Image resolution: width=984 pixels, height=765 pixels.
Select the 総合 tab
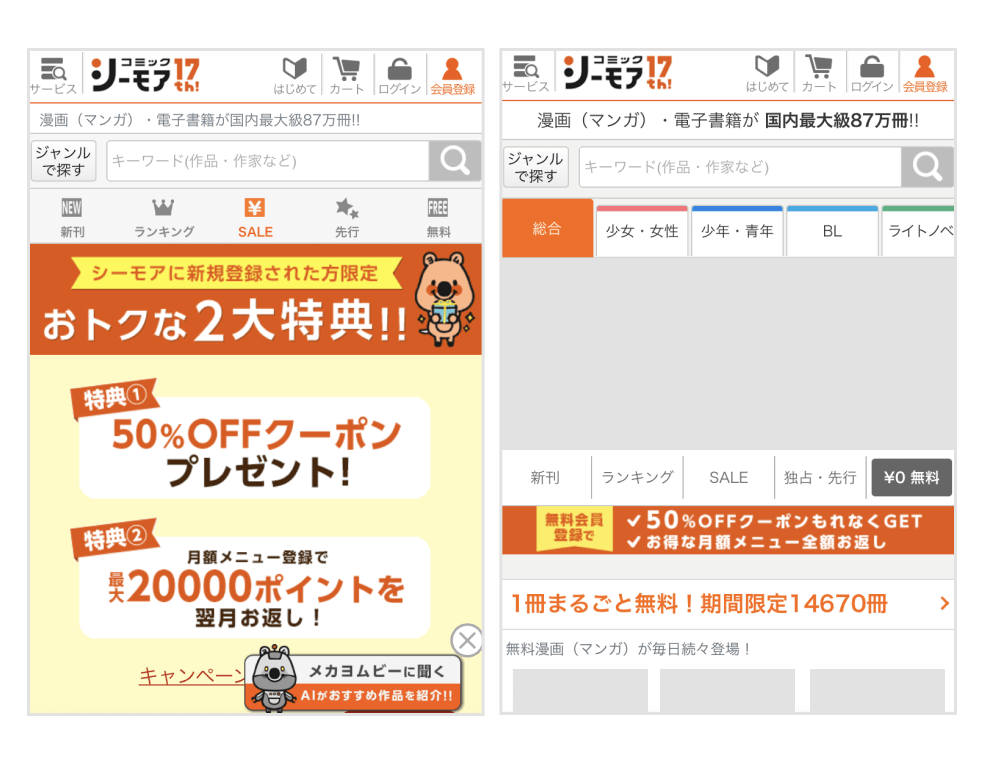tap(547, 228)
